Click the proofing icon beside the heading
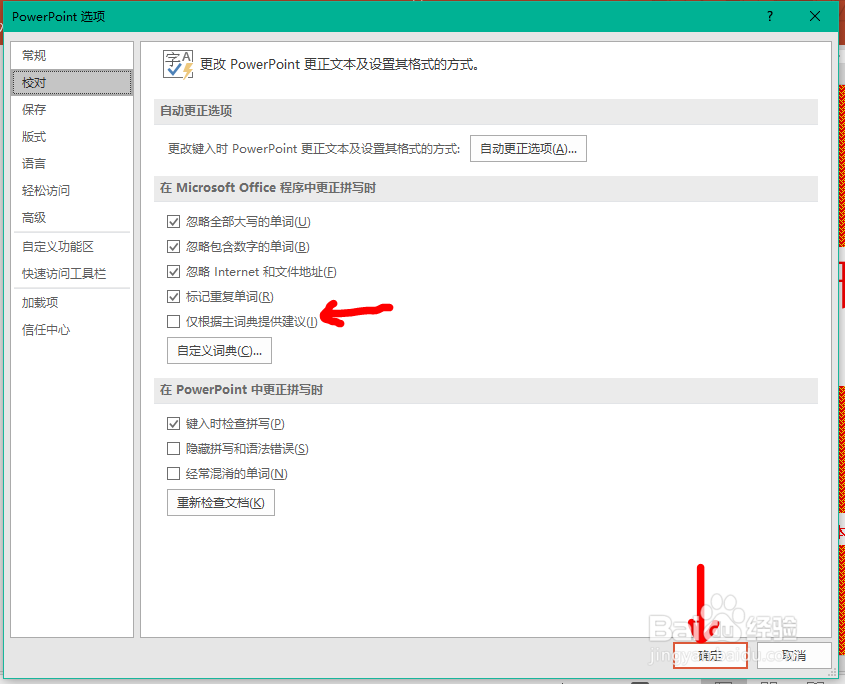The image size is (845, 684). pyautogui.click(x=178, y=65)
